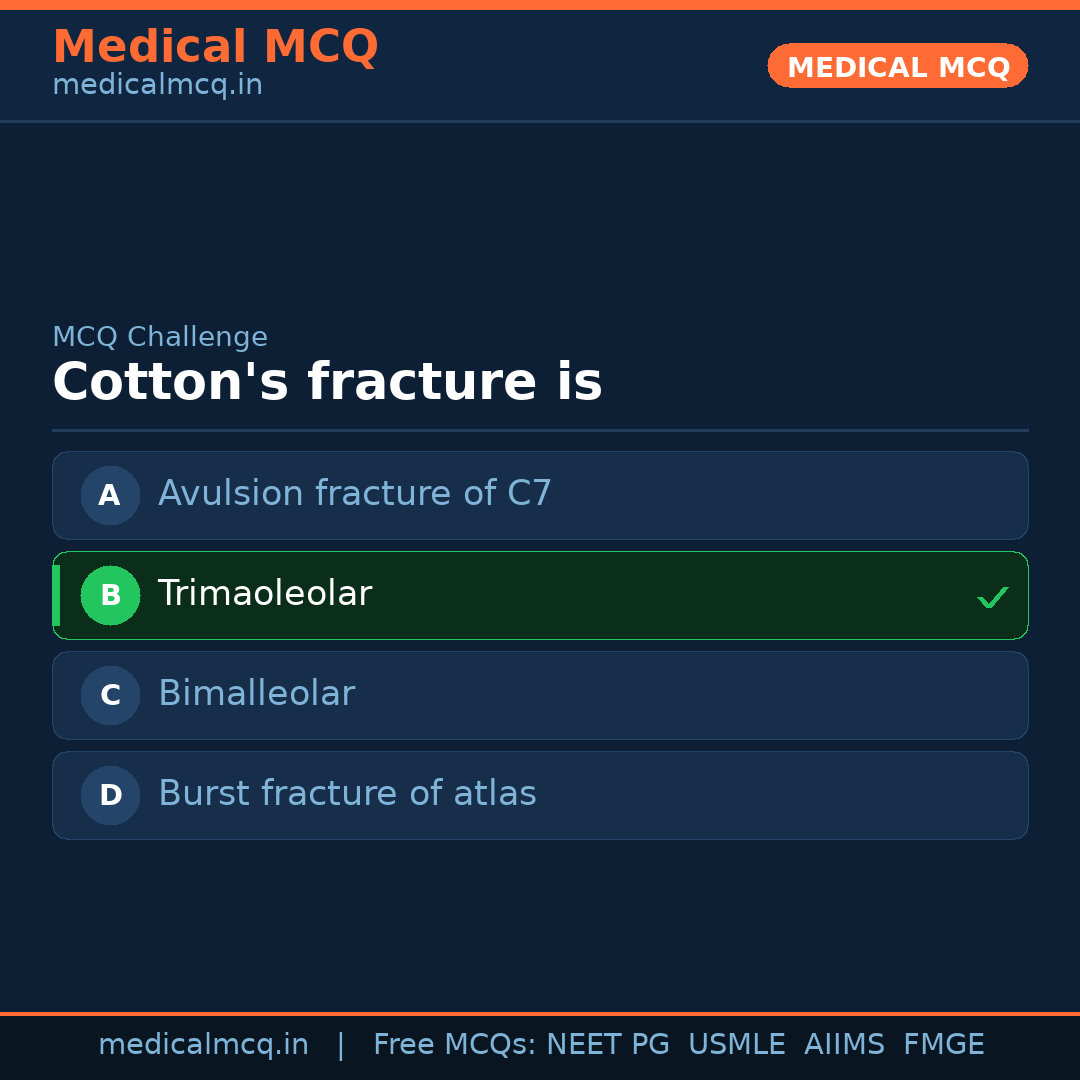The height and width of the screenshot is (1080, 1080).
Task: Click the option A letter badge icon
Action: [110, 495]
